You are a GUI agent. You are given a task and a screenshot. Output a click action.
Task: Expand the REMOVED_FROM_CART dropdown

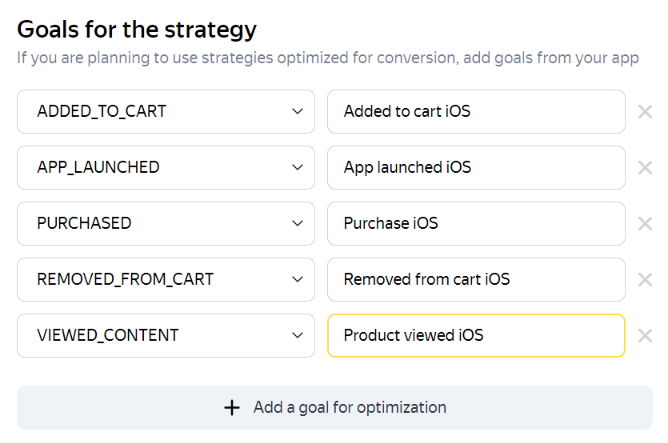(165, 280)
